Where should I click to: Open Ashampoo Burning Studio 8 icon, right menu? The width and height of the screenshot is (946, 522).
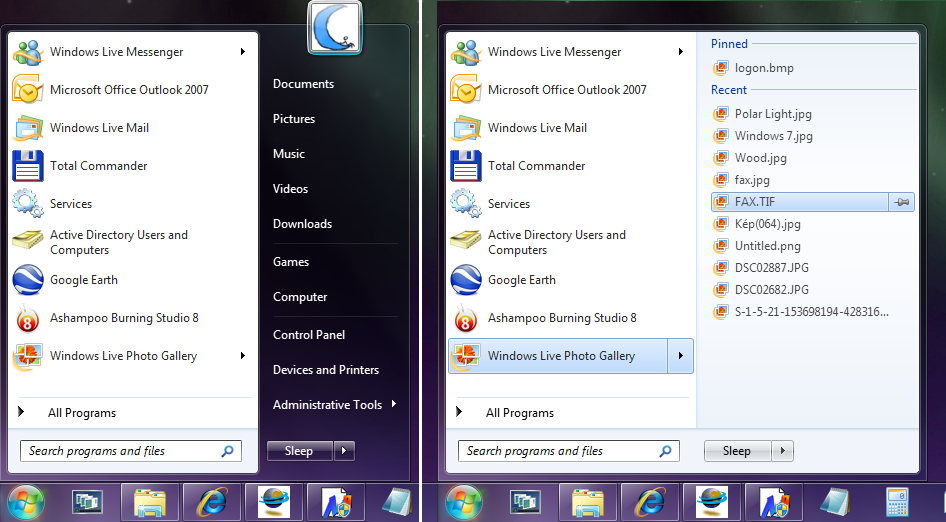[466, 318]
